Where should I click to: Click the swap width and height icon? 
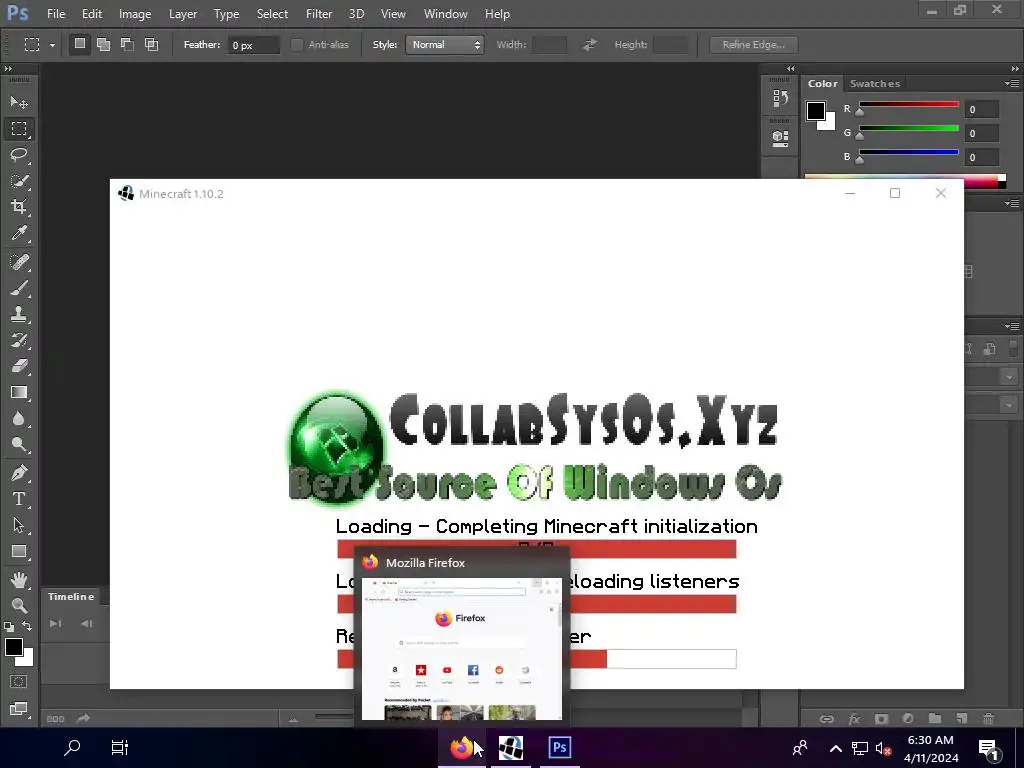pos(590,44)
